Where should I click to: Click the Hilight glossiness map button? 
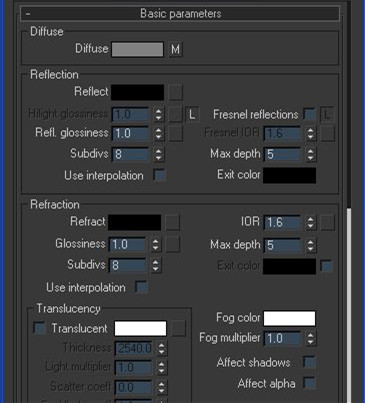tap(175, 114)
